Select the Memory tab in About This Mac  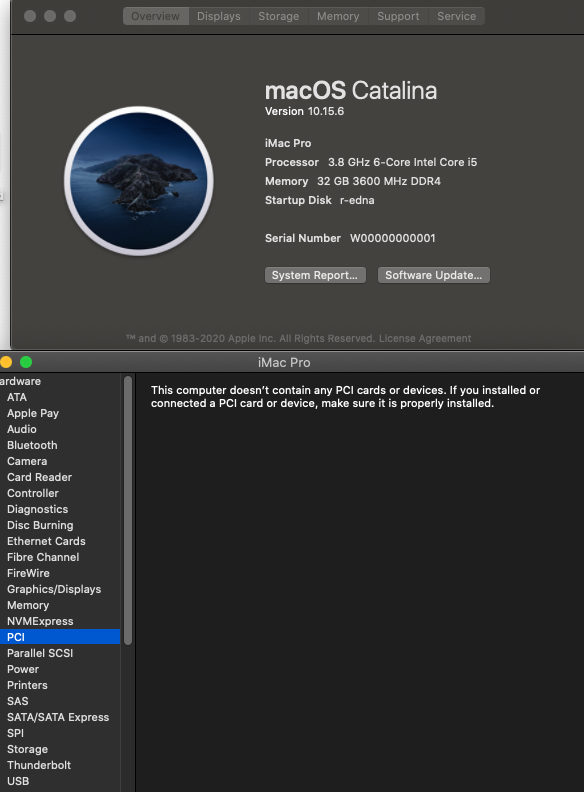(x=338, y=16)
